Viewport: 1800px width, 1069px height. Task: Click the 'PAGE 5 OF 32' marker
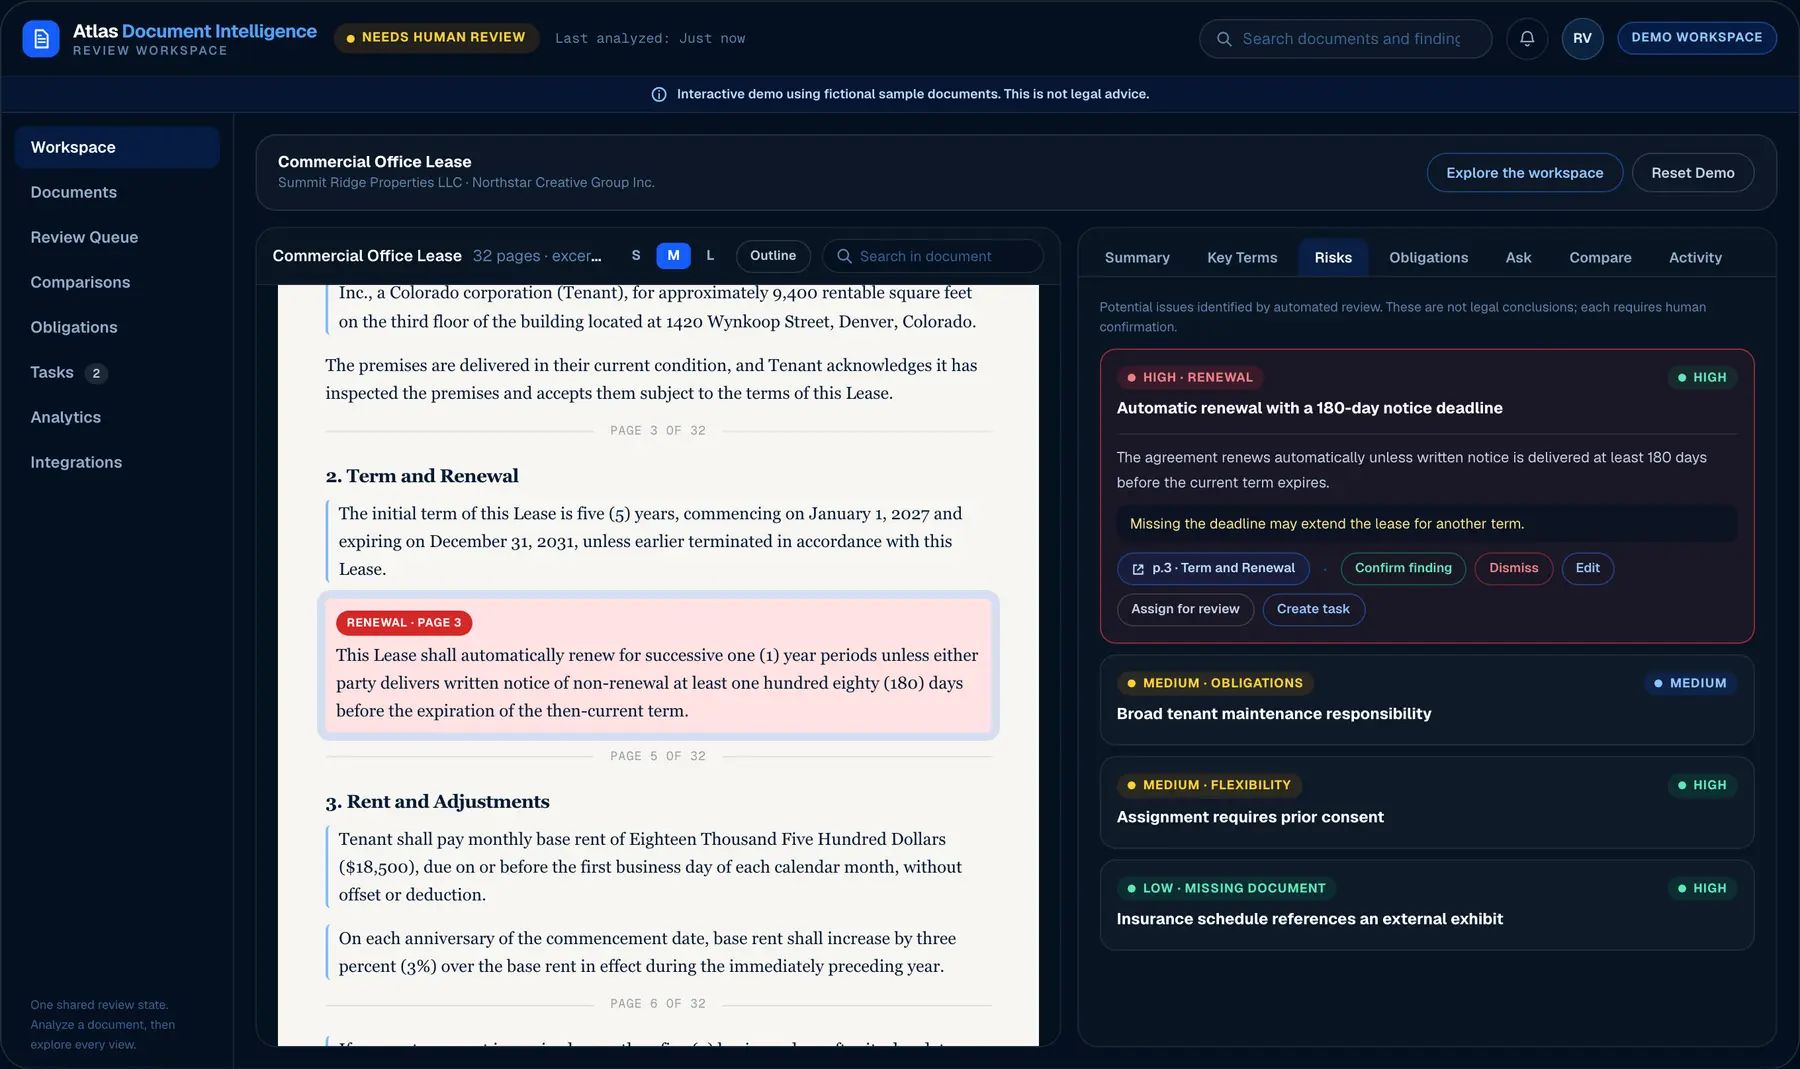658,757
